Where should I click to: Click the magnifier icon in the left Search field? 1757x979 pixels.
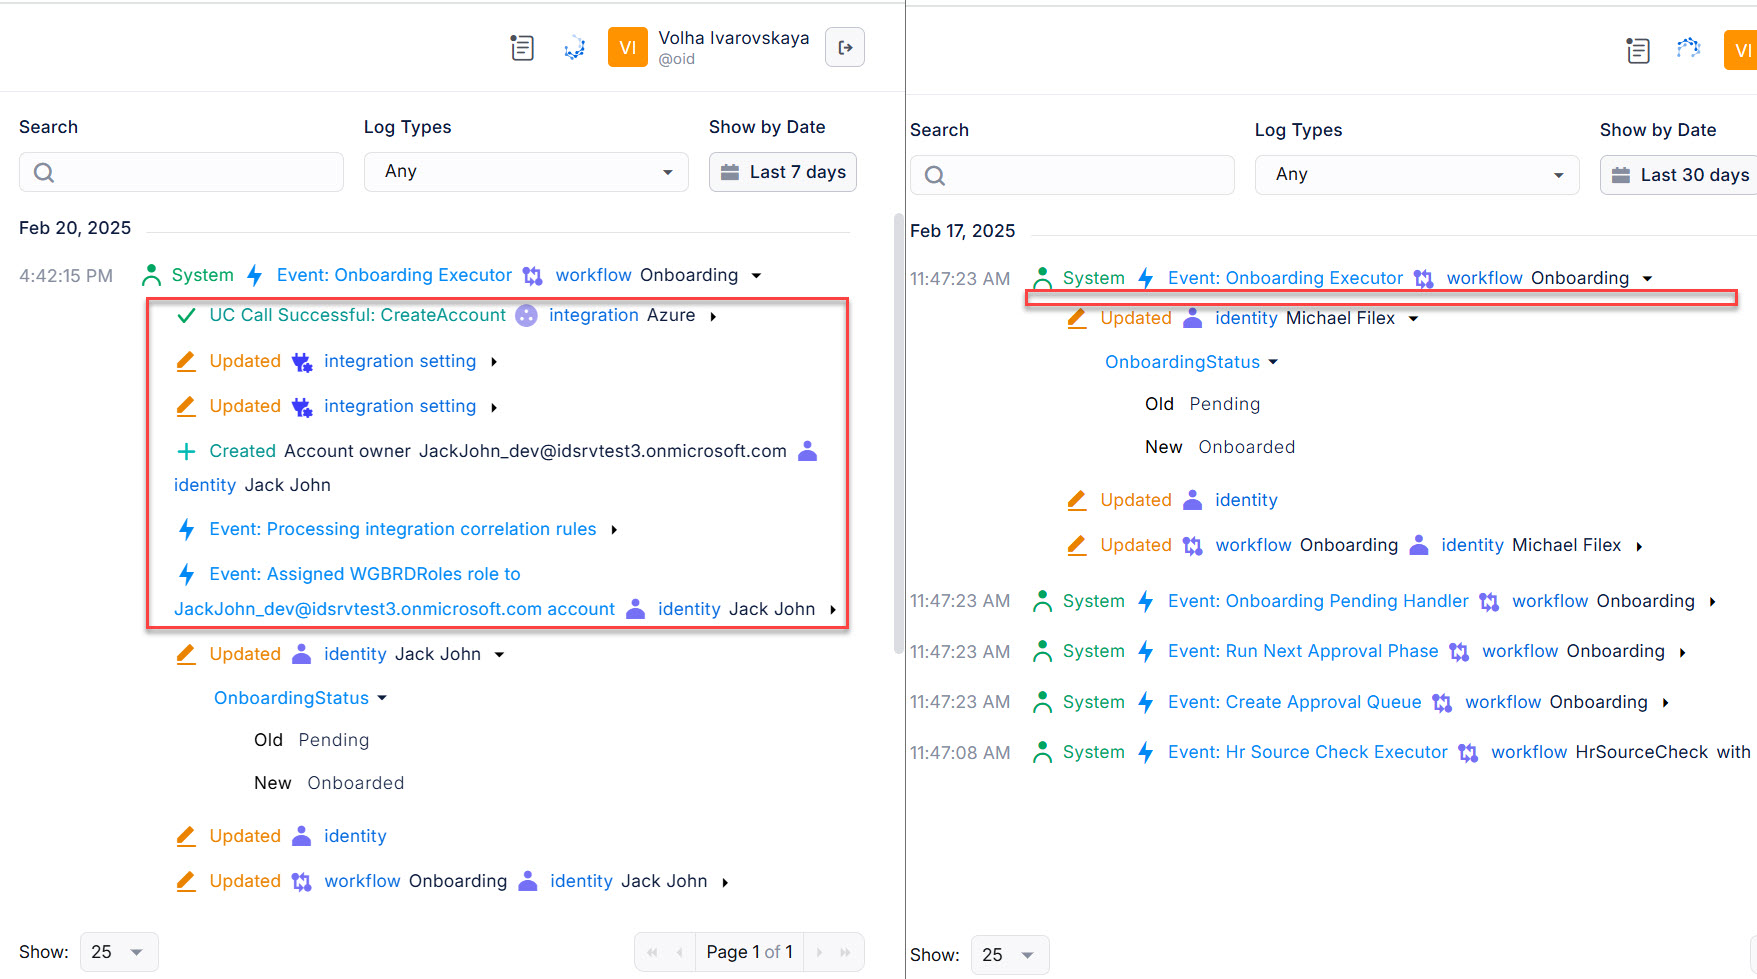(44, 172)
